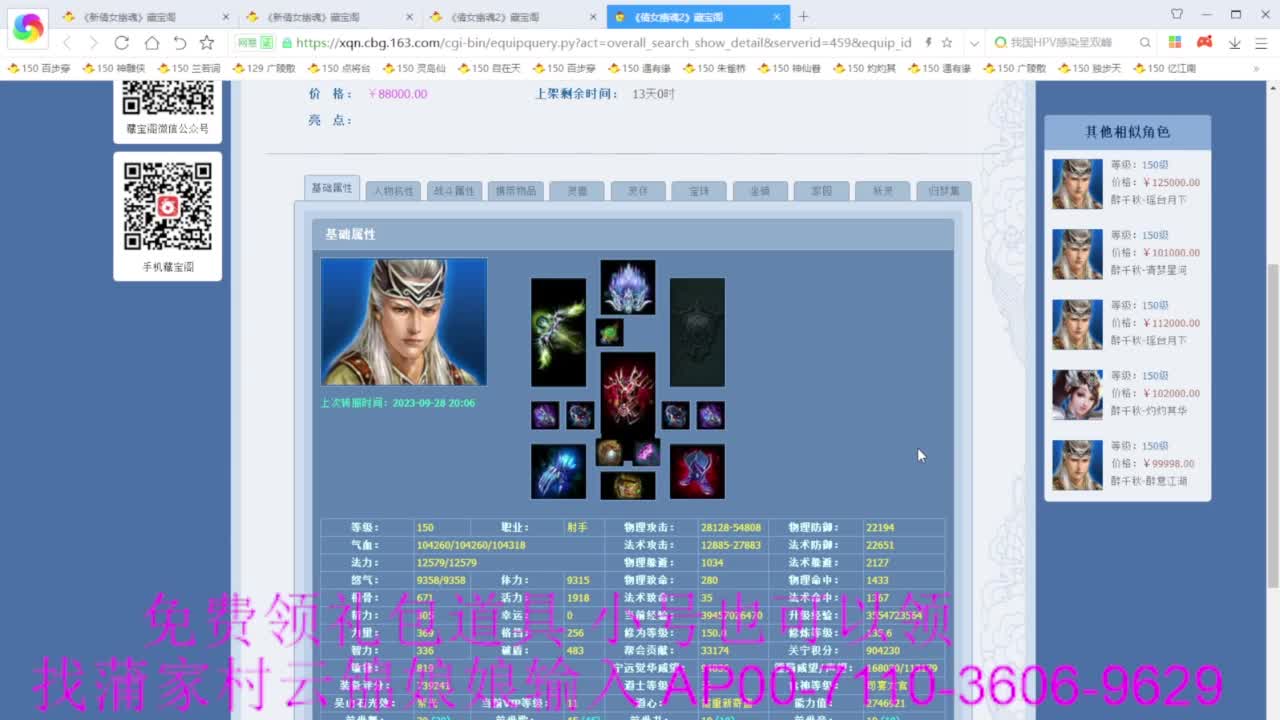Image resolution: width=1280 pixels, height=720 pixels.
Task: Click the search box showing 我国HPV感染呈双峰
Action: tap(1070, 43)
